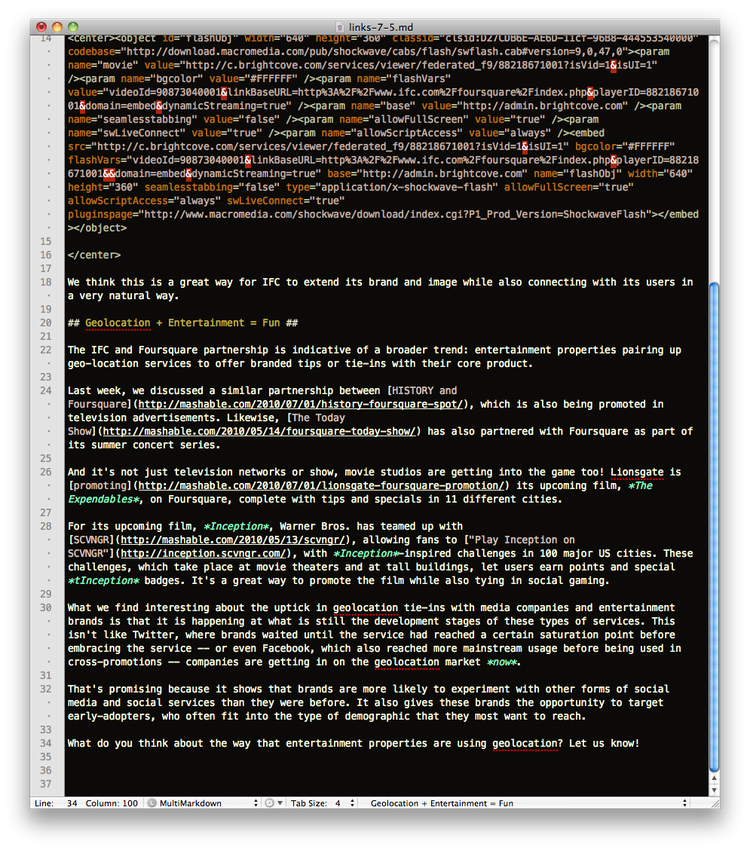Click the ></object> closing tag
The width and height of the screenshot is (750, 850).
pos(97,228)
